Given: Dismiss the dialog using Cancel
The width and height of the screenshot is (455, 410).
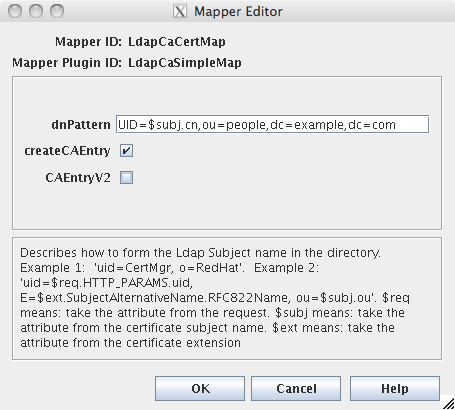Looking at the screenshot, I should pyautogui.click(x=296, y=389).
